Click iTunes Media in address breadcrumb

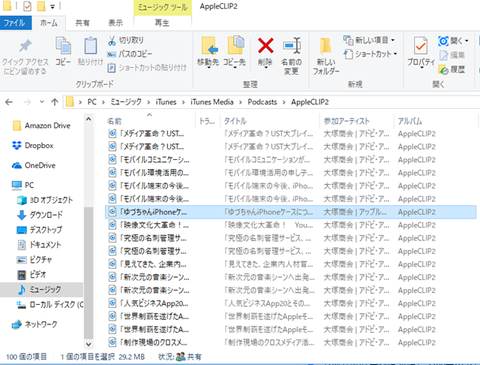(212, 102)
